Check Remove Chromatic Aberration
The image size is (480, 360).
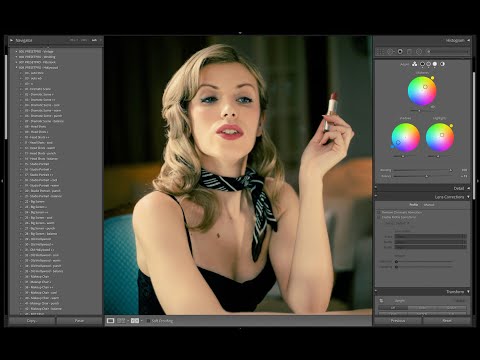(x=379, y=212)
